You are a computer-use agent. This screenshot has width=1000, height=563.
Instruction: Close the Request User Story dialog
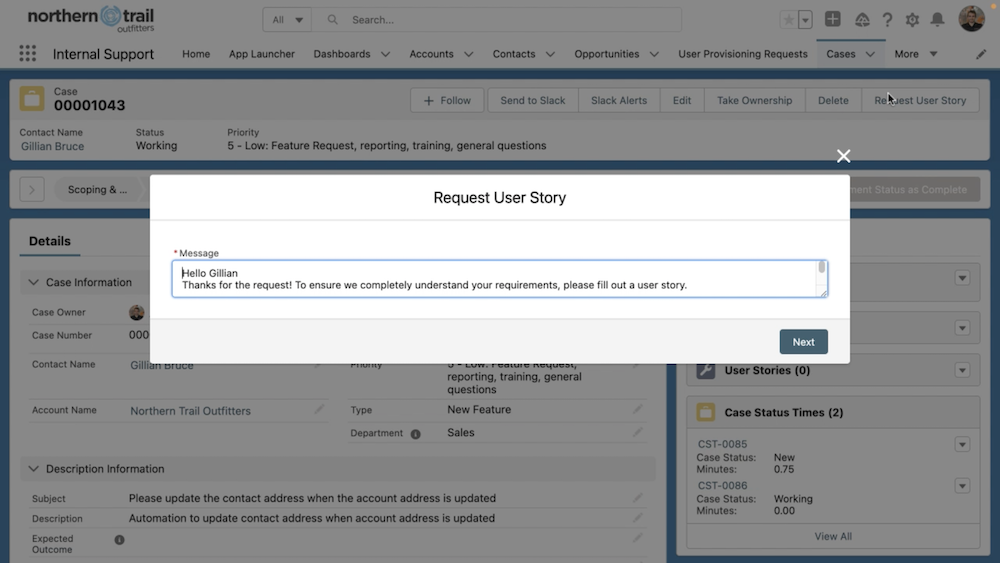(x=843, y=156)
